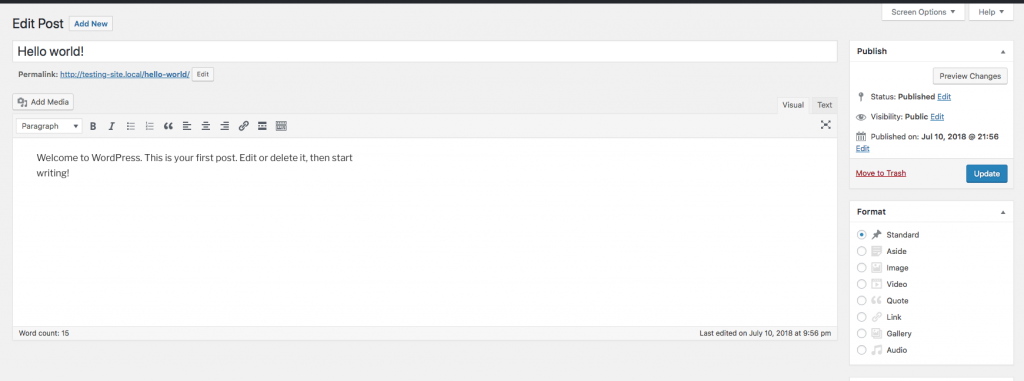Insert a numbered list

point(150,126)
